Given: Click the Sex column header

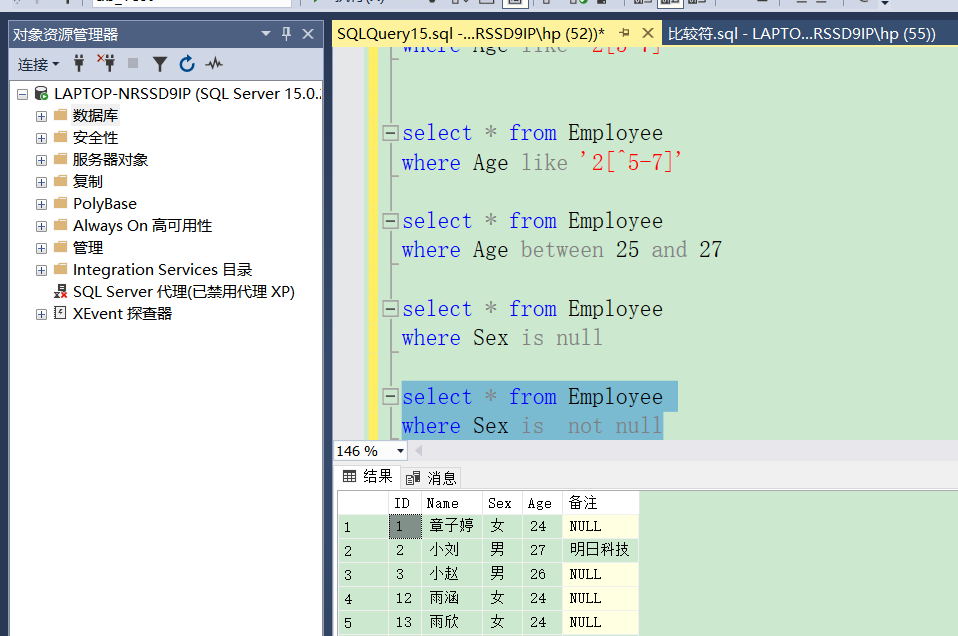Looking at the screenshot, I should pos(502,503).
